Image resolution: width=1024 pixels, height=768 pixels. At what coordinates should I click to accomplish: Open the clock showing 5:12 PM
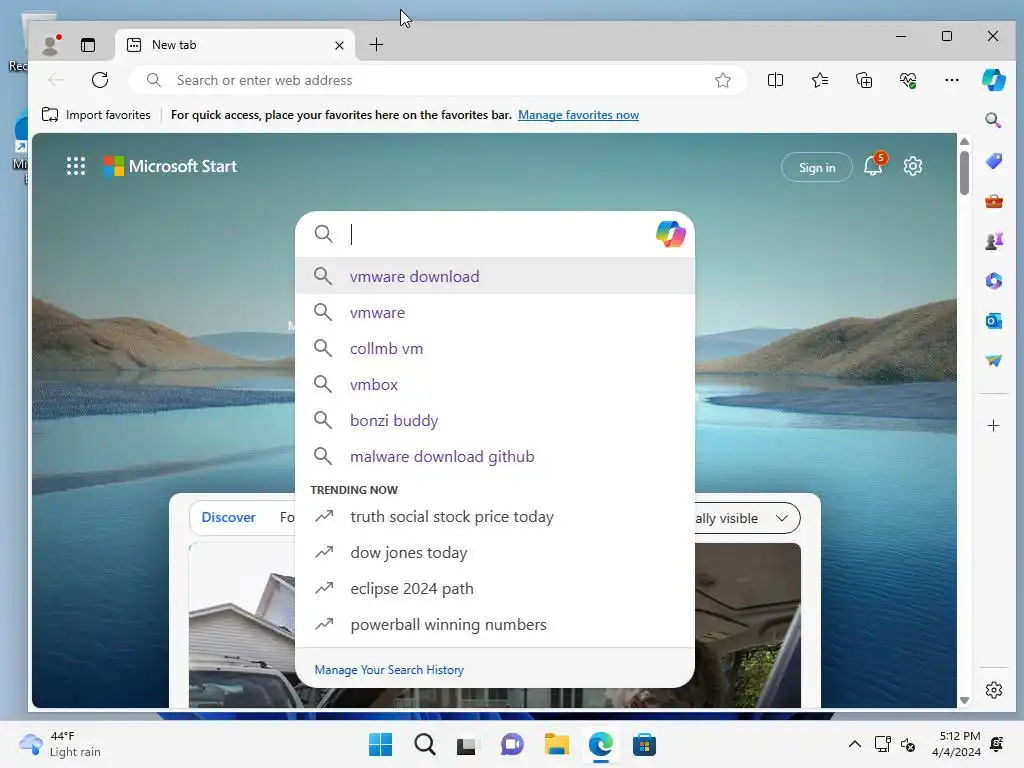coord(957,744)
